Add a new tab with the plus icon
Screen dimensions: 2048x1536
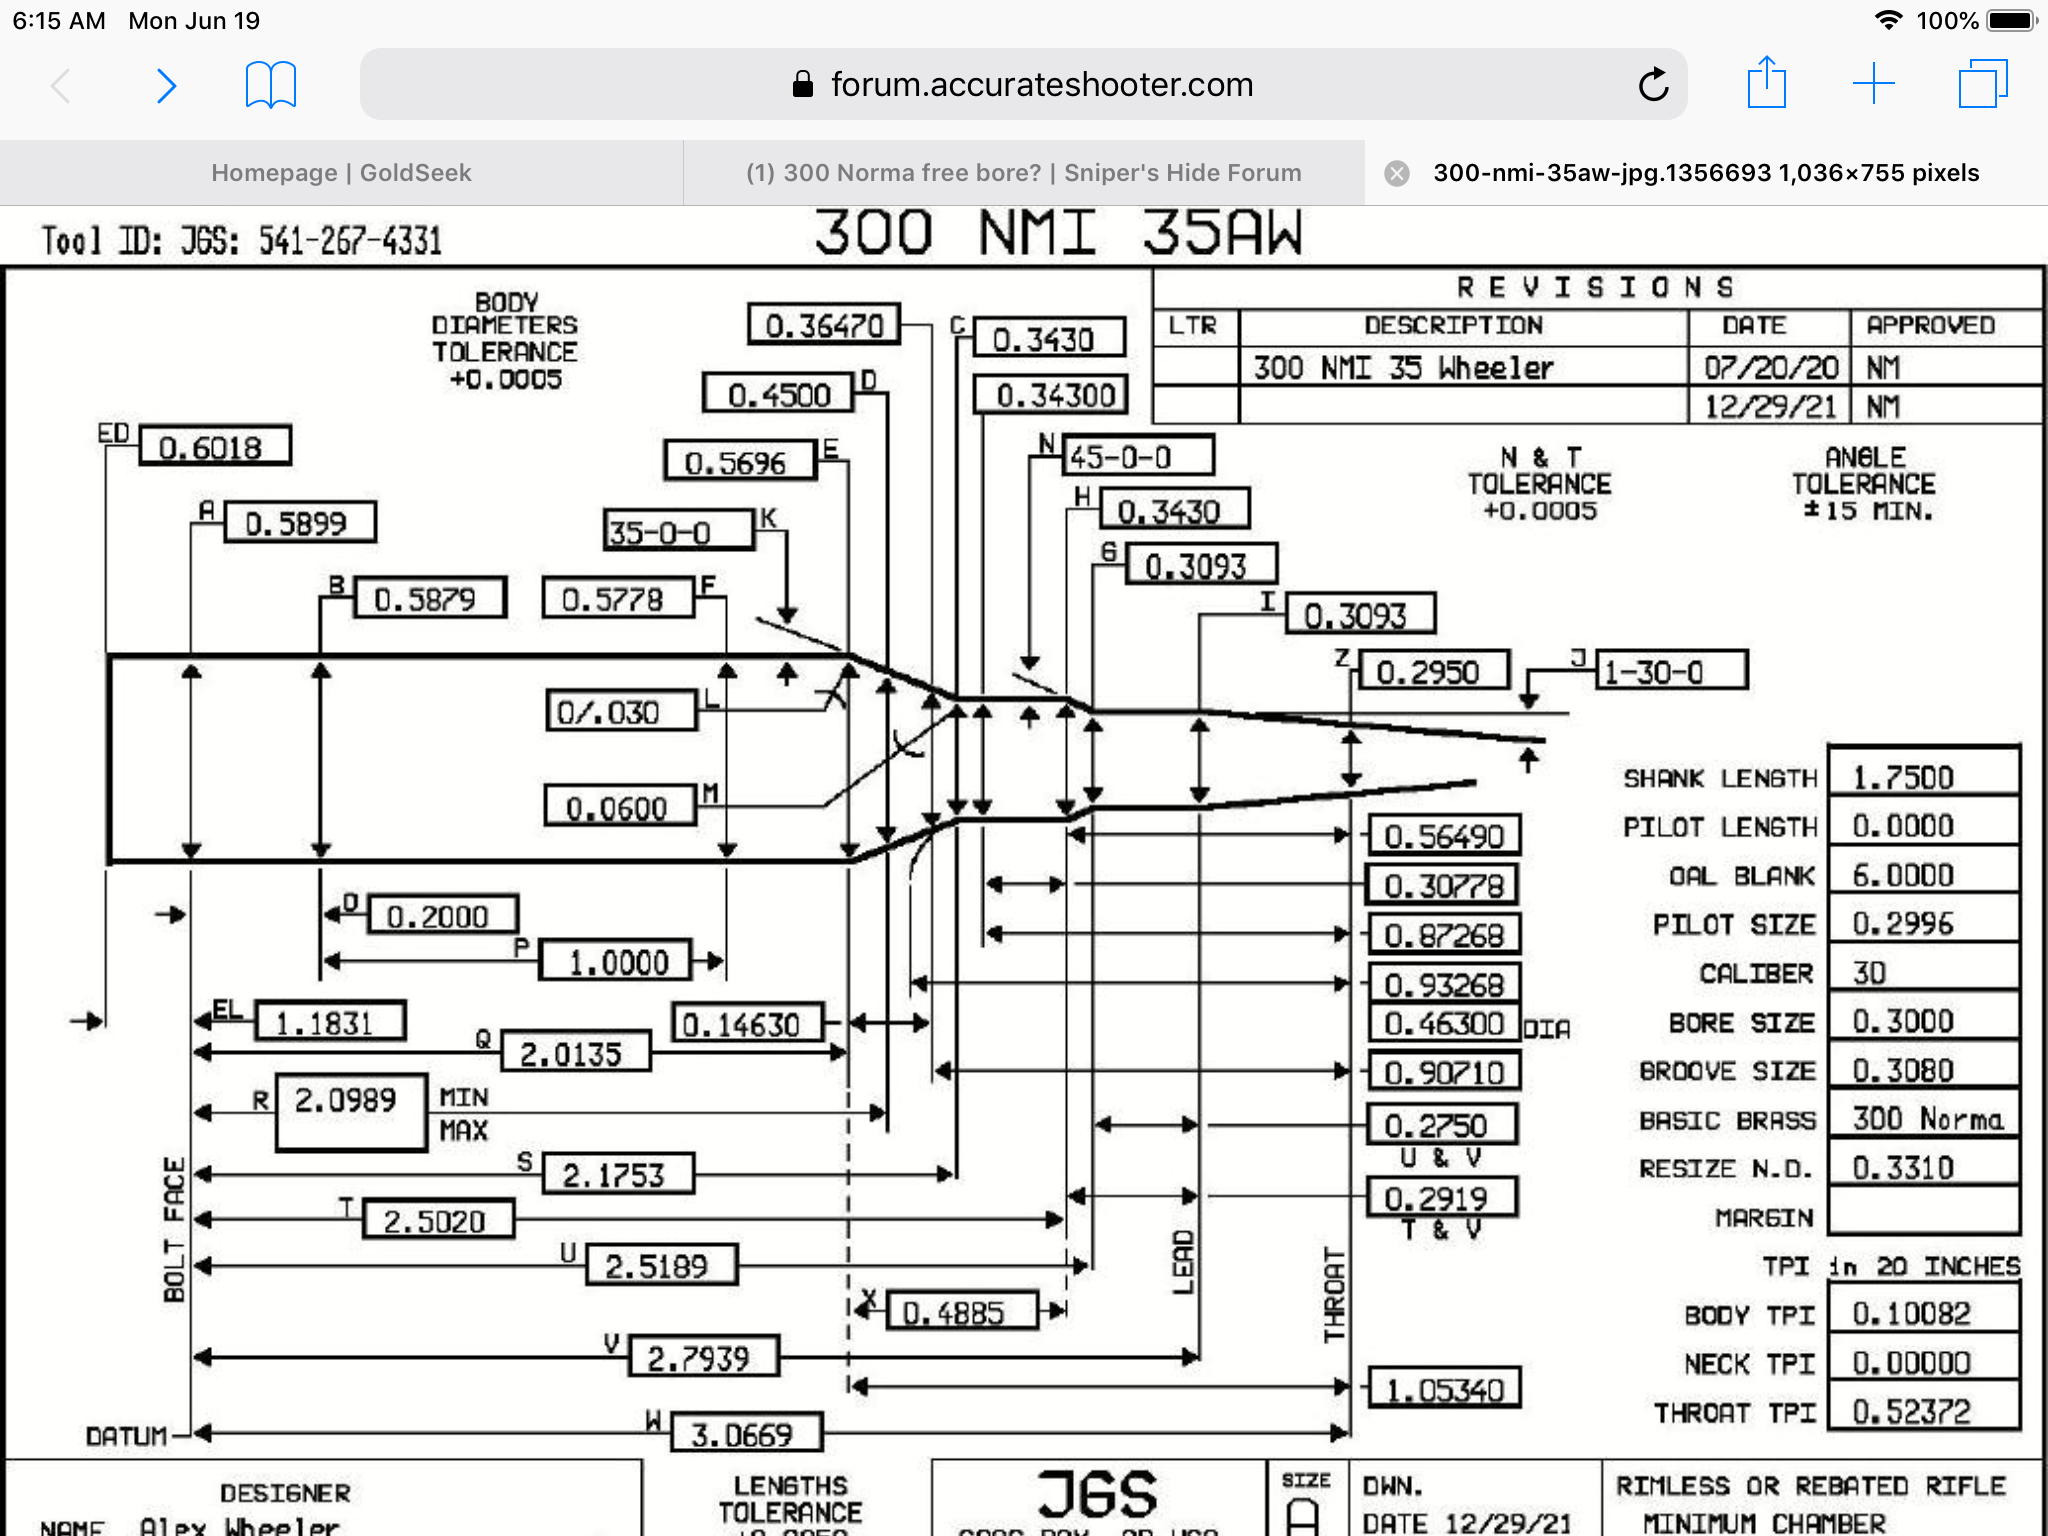click(x=1873, y=84)
